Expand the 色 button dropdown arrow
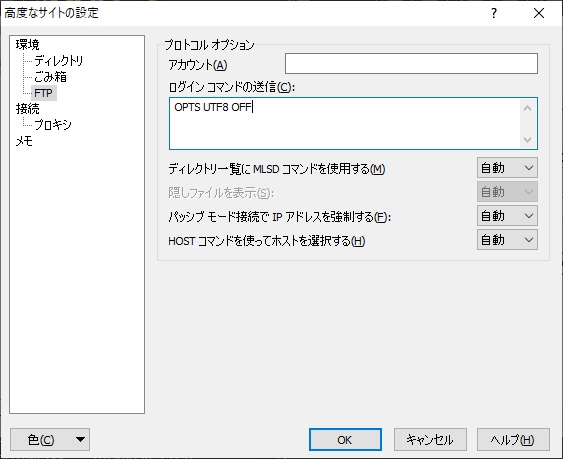Viewport: 563px width, 459px height. (x=80, y=440)
